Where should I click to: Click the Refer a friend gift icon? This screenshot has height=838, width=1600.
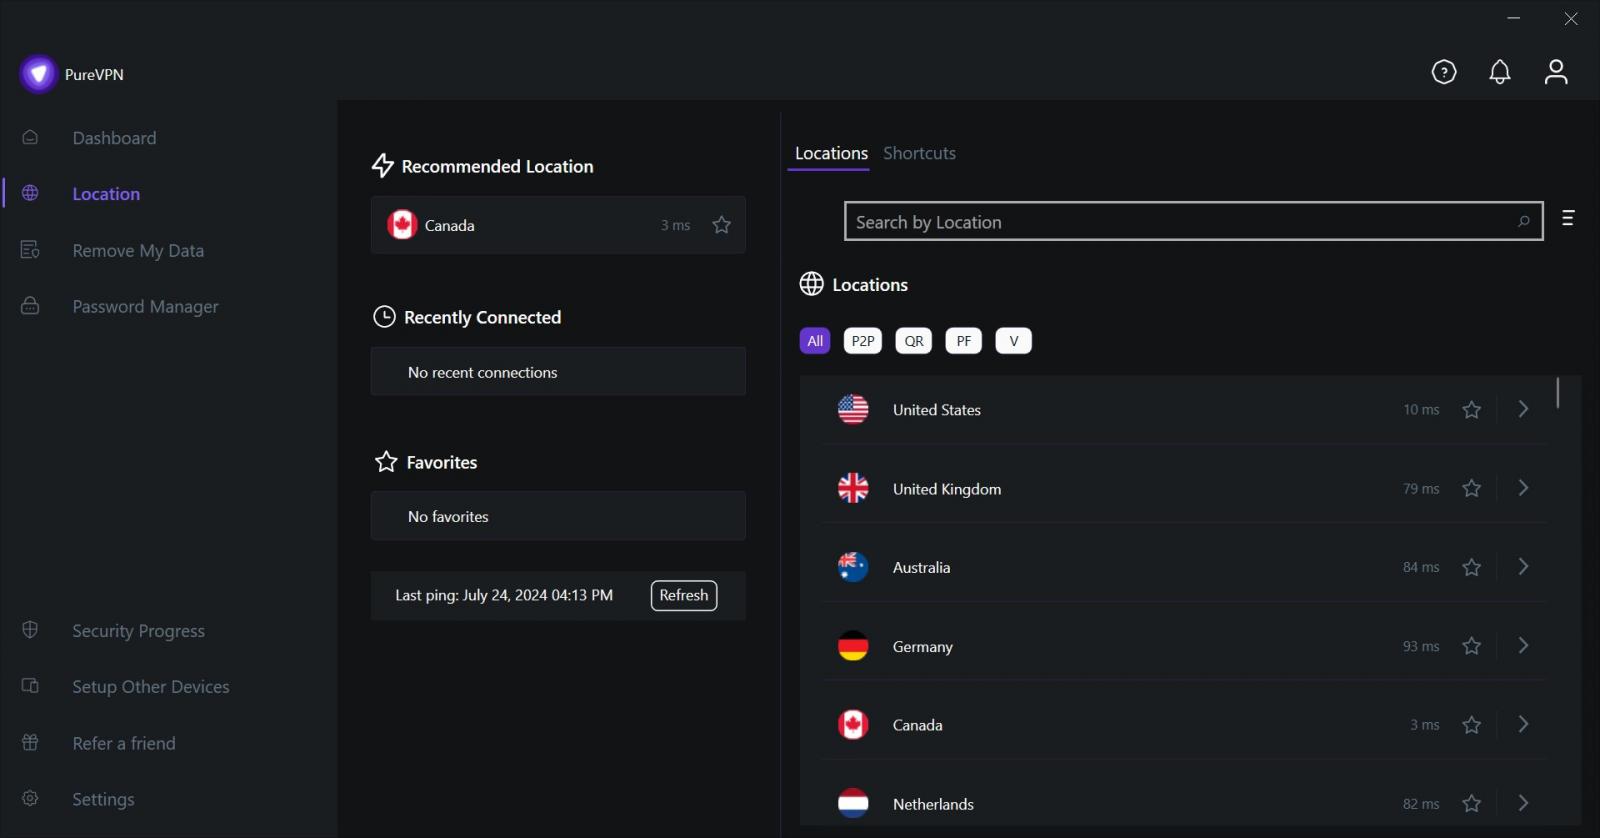click(30, 742)
